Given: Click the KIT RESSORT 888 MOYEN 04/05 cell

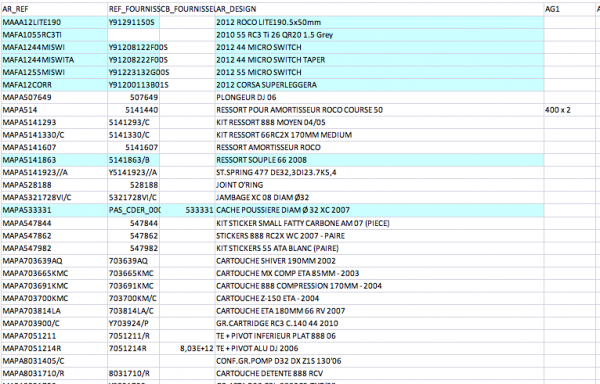Looking at the screenshot, I should (x=379, y=122).
